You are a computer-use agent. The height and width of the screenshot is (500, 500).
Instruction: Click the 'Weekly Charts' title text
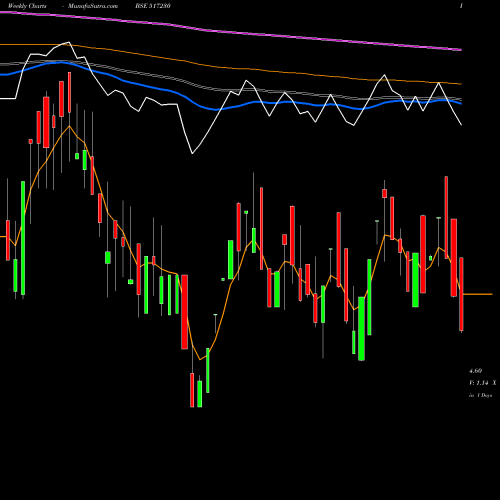click(x=27, y=6)
